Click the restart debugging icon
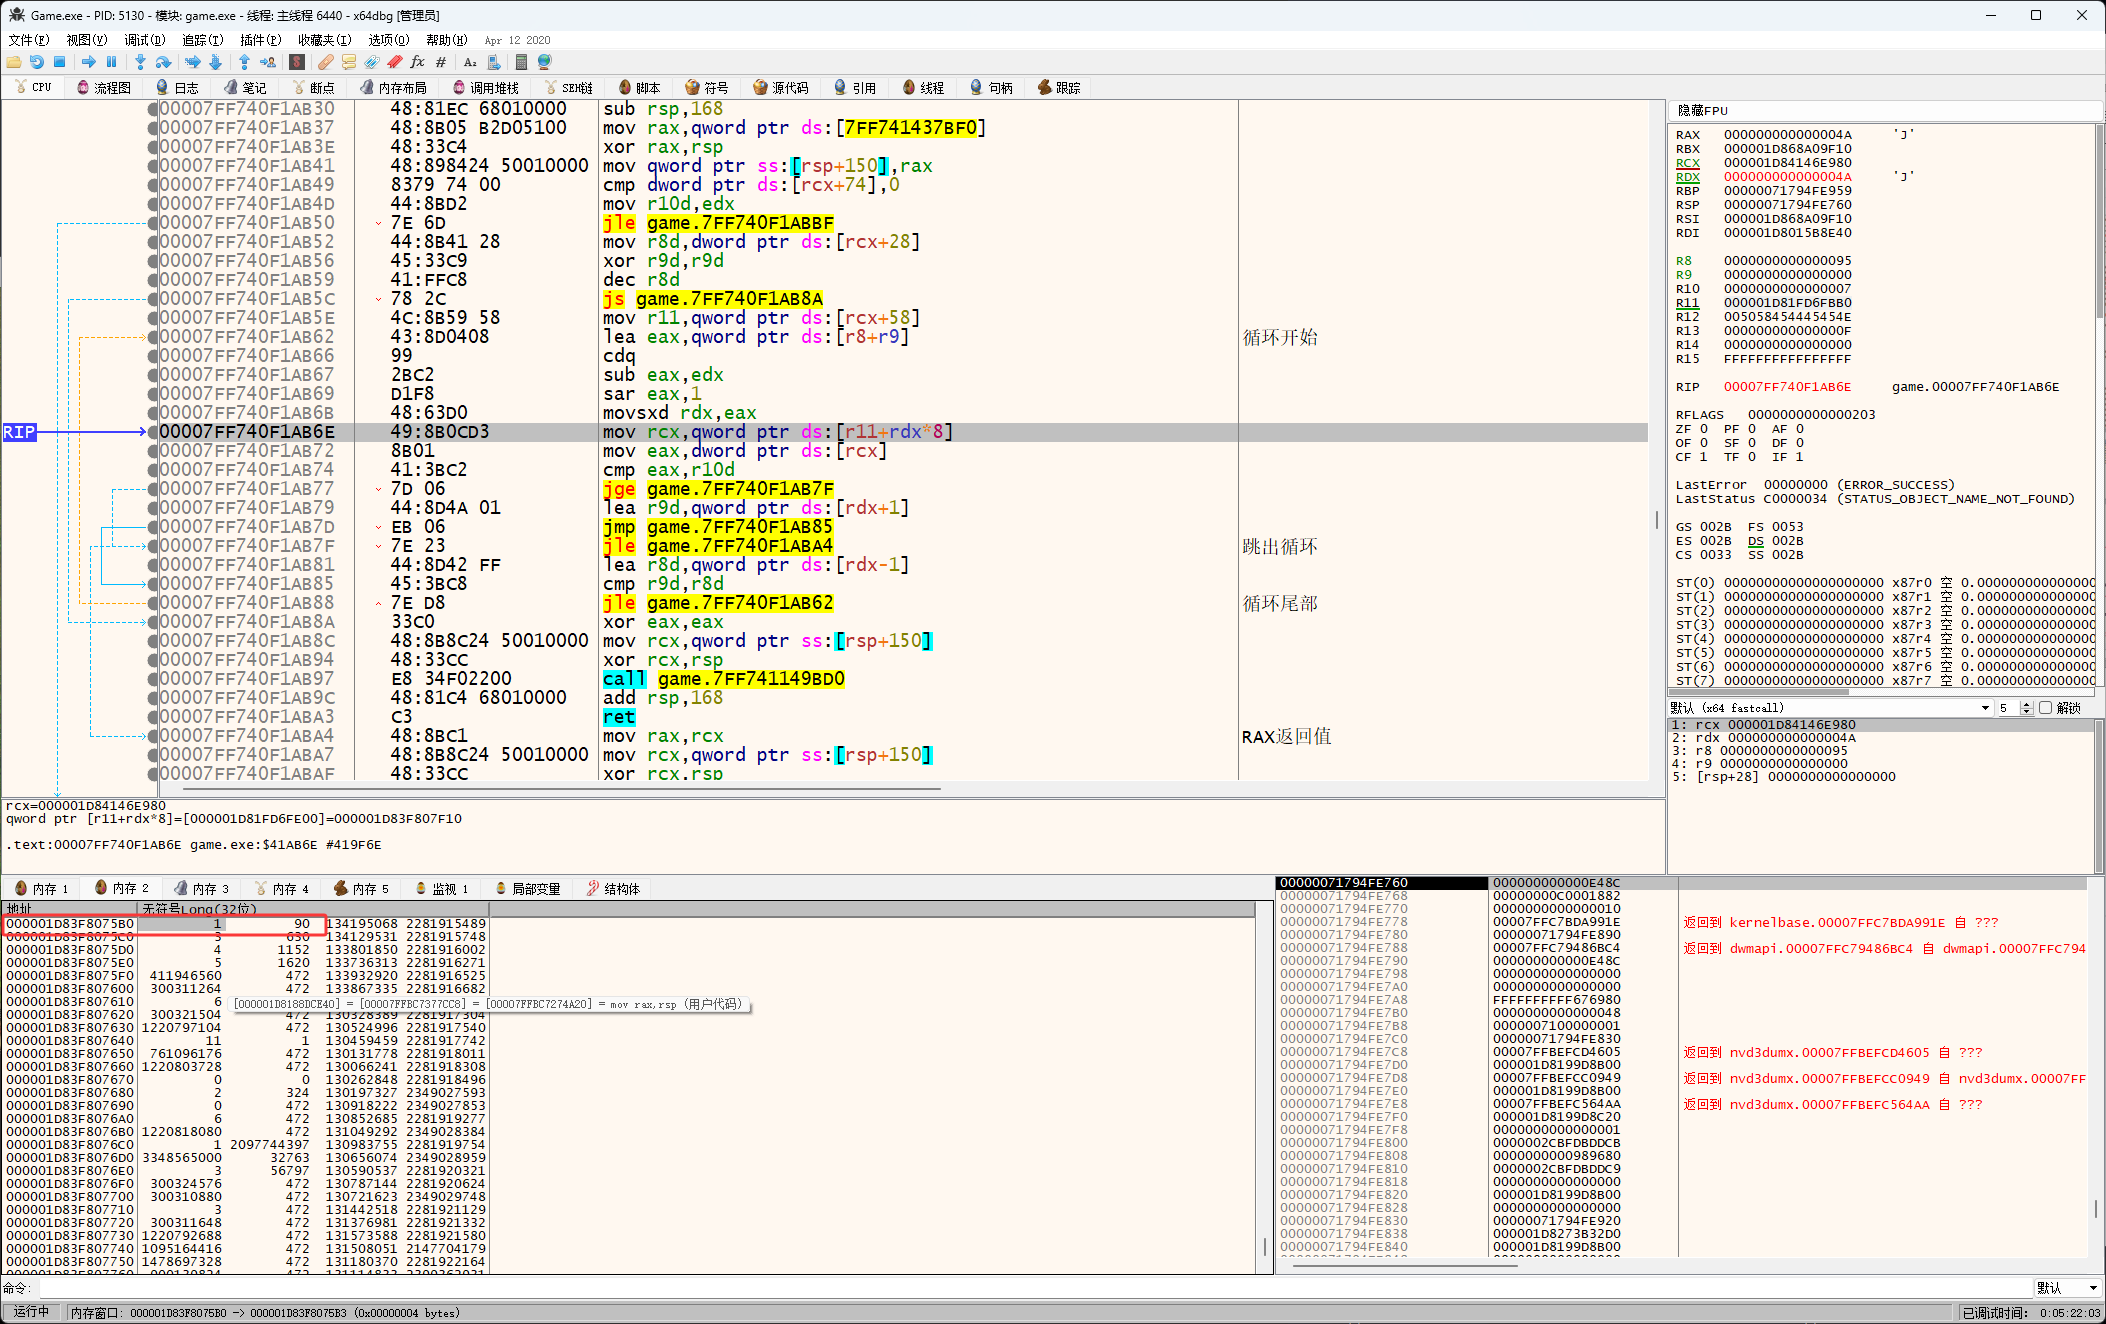The height and width of the screenshot is (1324, 2106). (37, 62)
